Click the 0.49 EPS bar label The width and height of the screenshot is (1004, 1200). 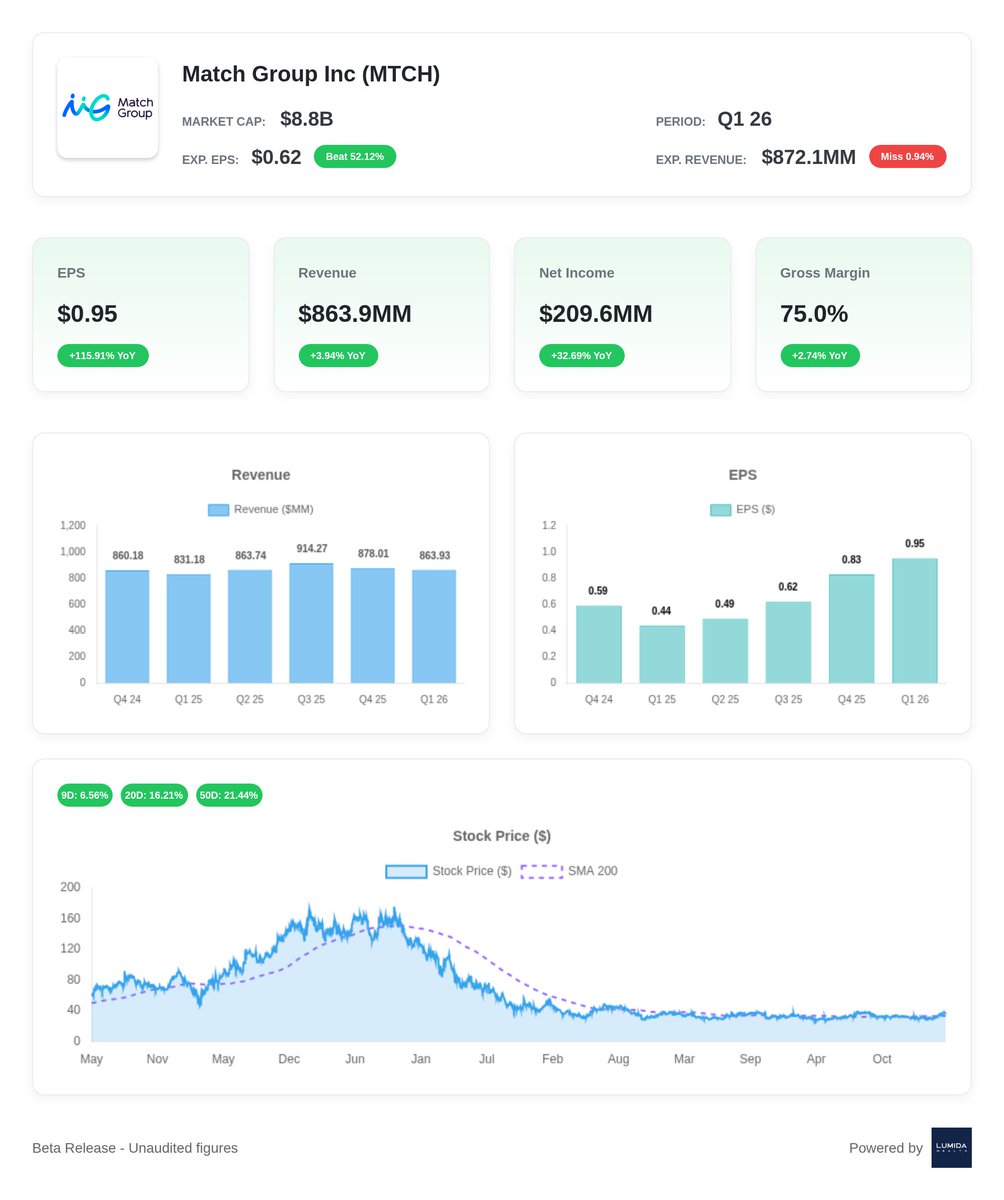pos(725,604)
